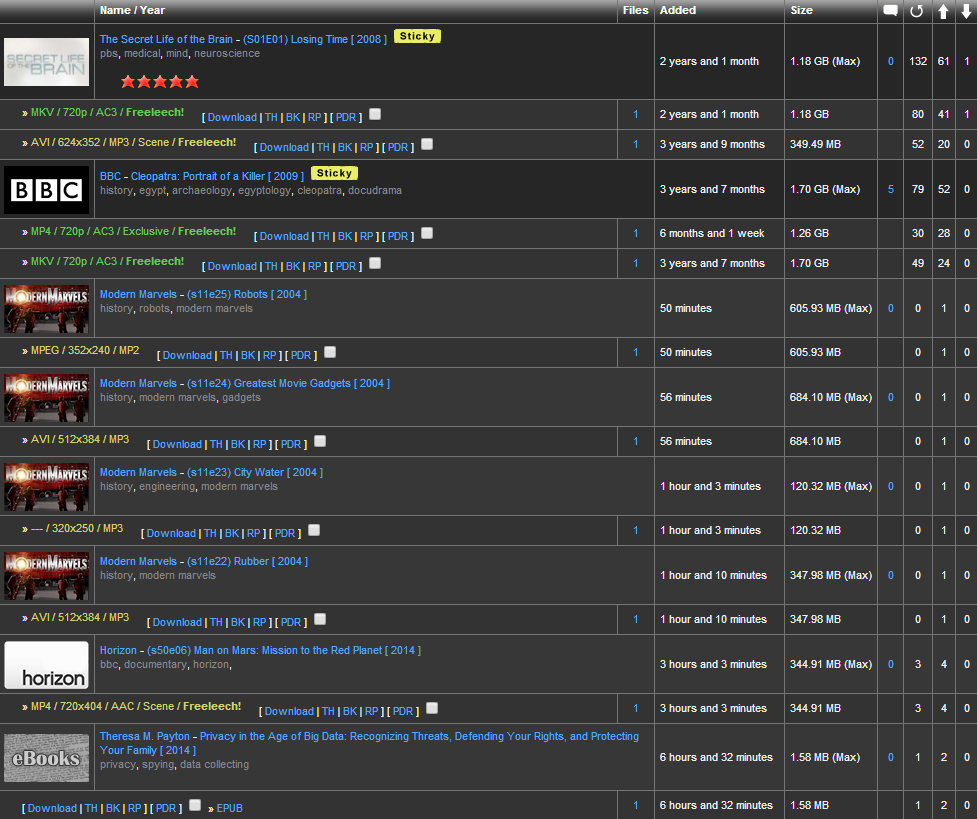The height and width of the screenshot is (819, 977).
Task: Click "6 months and 1 week" added time
Action: click(x=712, y=234)
